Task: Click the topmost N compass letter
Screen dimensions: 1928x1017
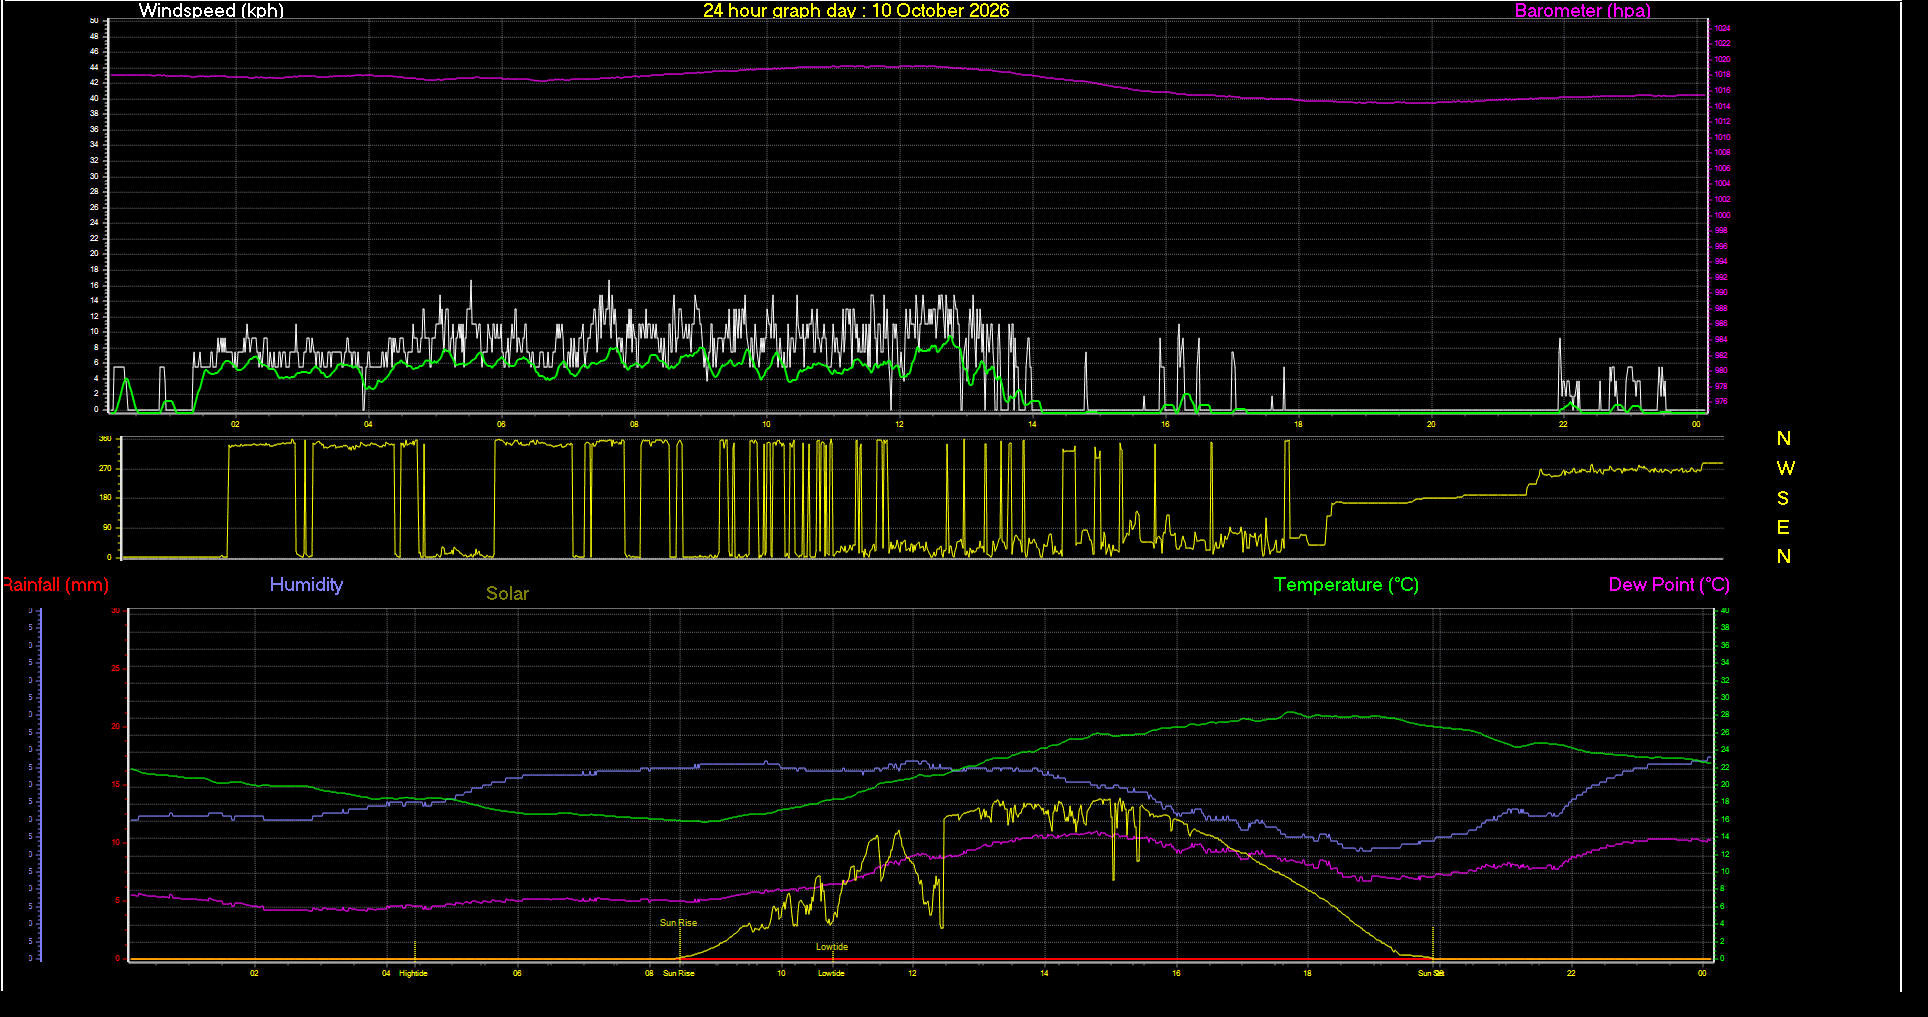Action: pyautogui.click(x=1783, y=438)
